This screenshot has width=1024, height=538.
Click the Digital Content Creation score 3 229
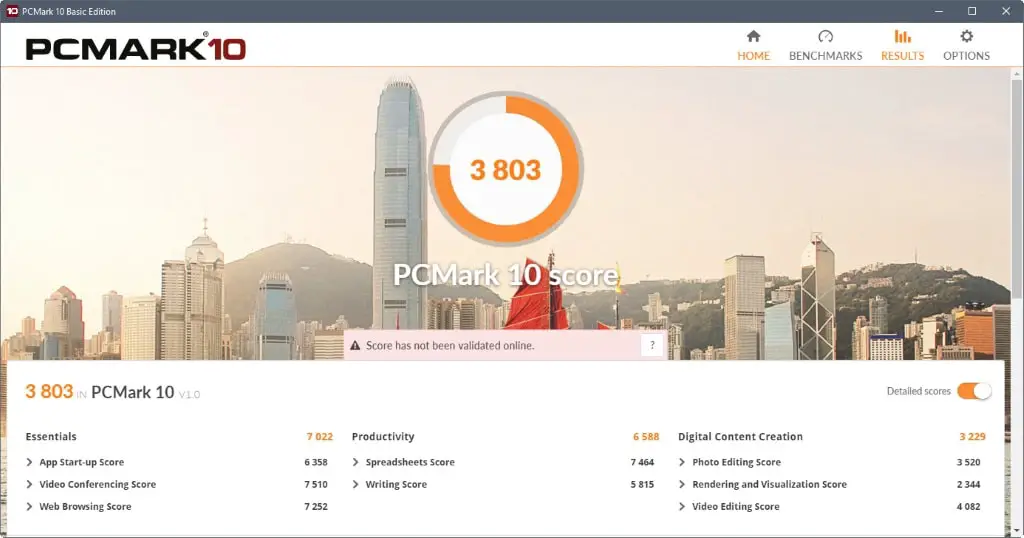click(x=972, y=437)
